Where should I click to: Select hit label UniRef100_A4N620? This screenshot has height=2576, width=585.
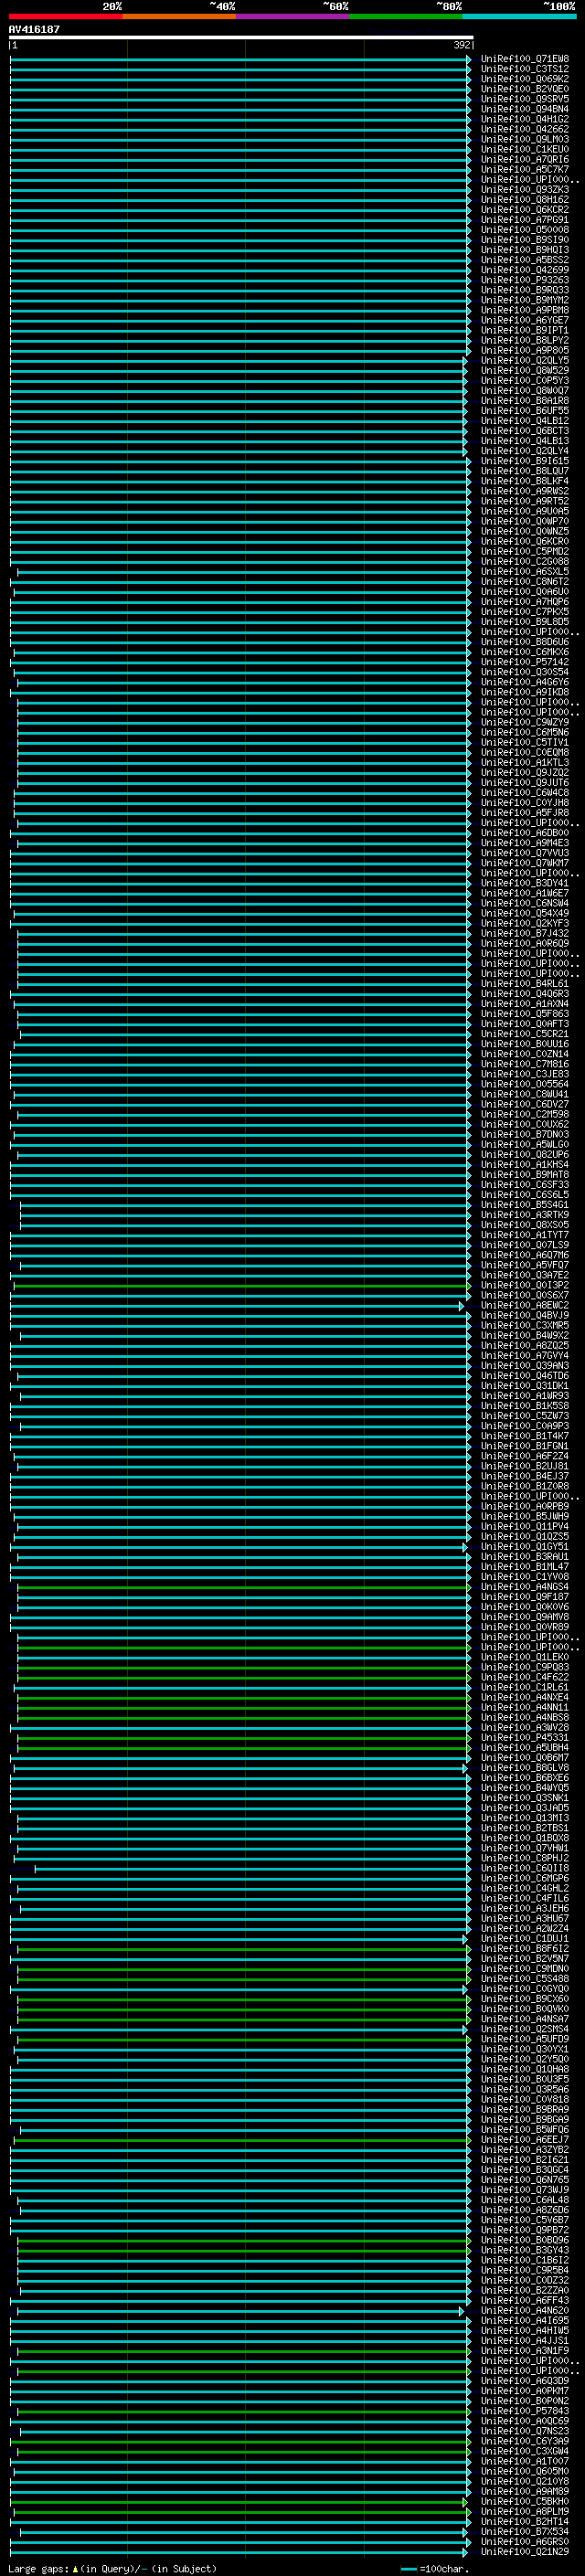point(525,2311)
